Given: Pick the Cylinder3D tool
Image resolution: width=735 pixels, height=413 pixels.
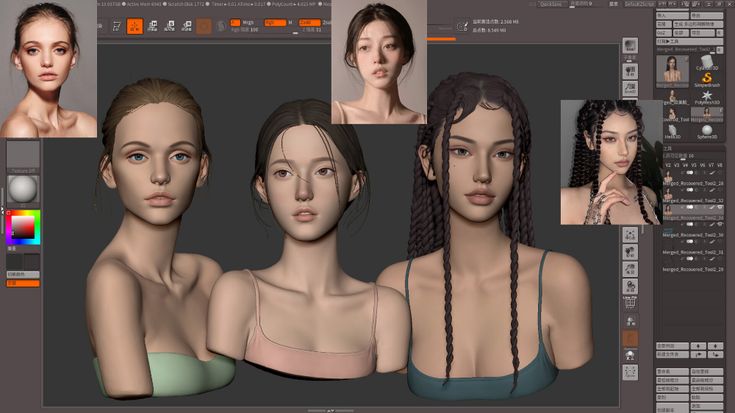Looking at the screenshot, I should click(706, 63).
